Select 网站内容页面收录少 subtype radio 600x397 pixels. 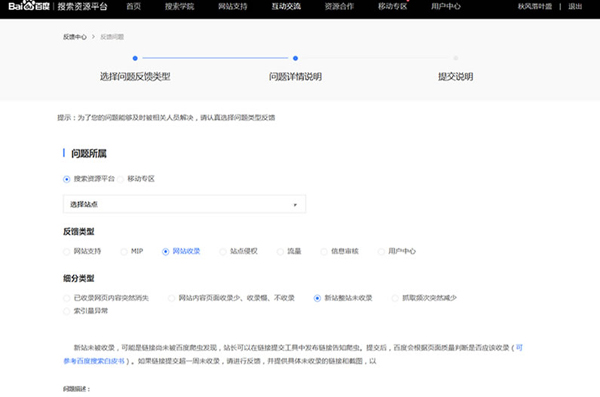(x=171, y=298)
